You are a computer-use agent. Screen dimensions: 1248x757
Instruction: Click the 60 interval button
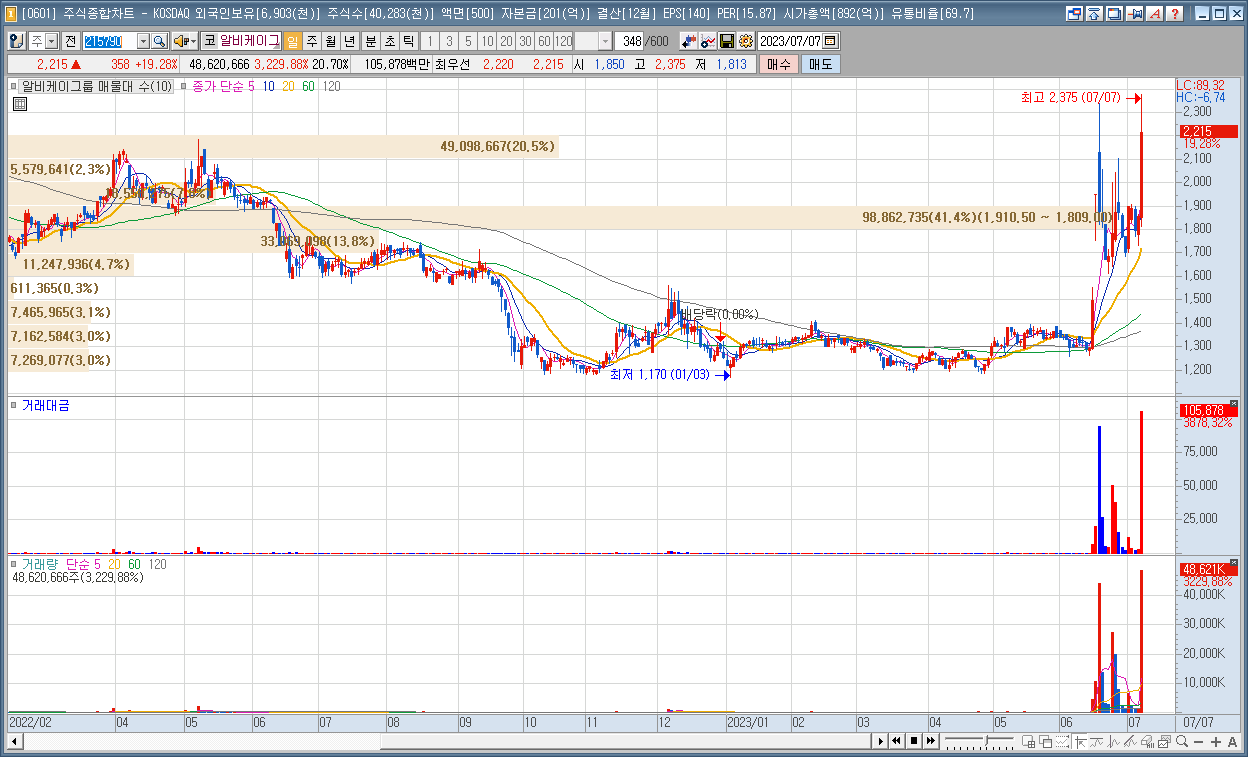click(544, 41)
